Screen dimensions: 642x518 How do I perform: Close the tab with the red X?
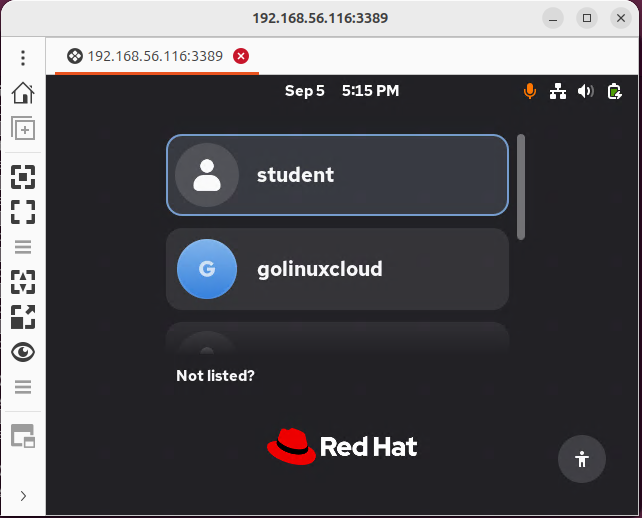point(241,56)
